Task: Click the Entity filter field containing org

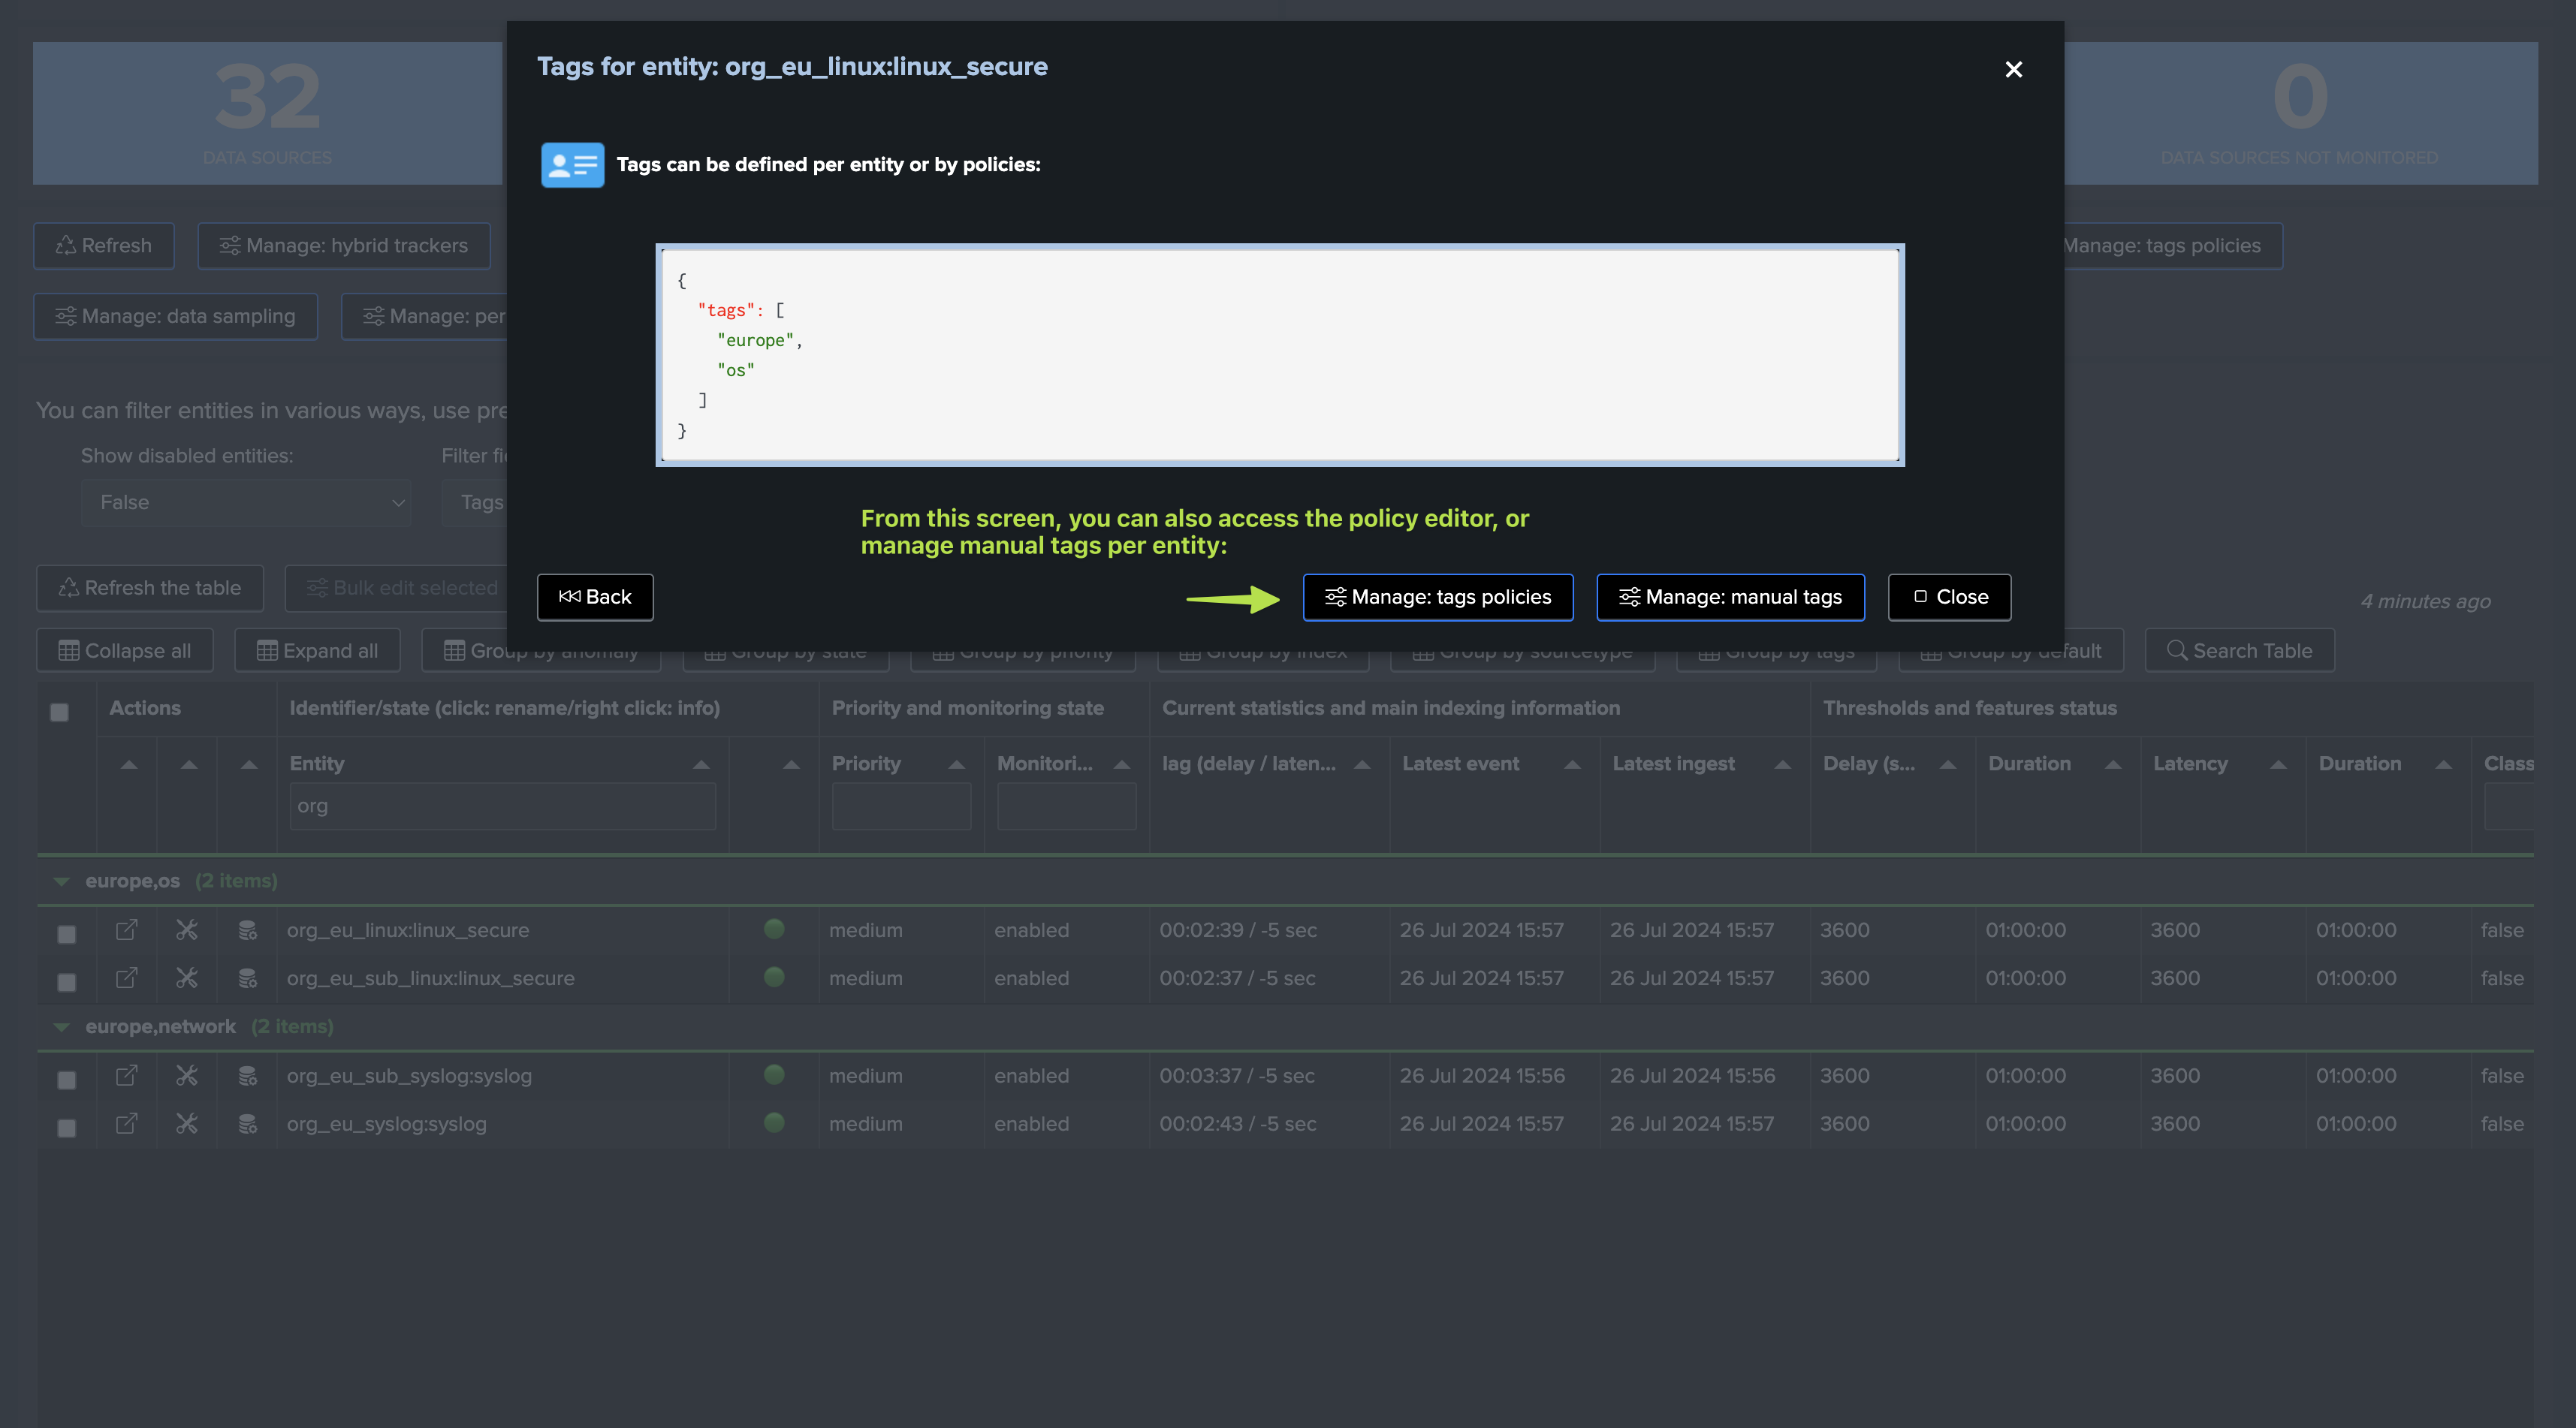Action: point(502,806)
